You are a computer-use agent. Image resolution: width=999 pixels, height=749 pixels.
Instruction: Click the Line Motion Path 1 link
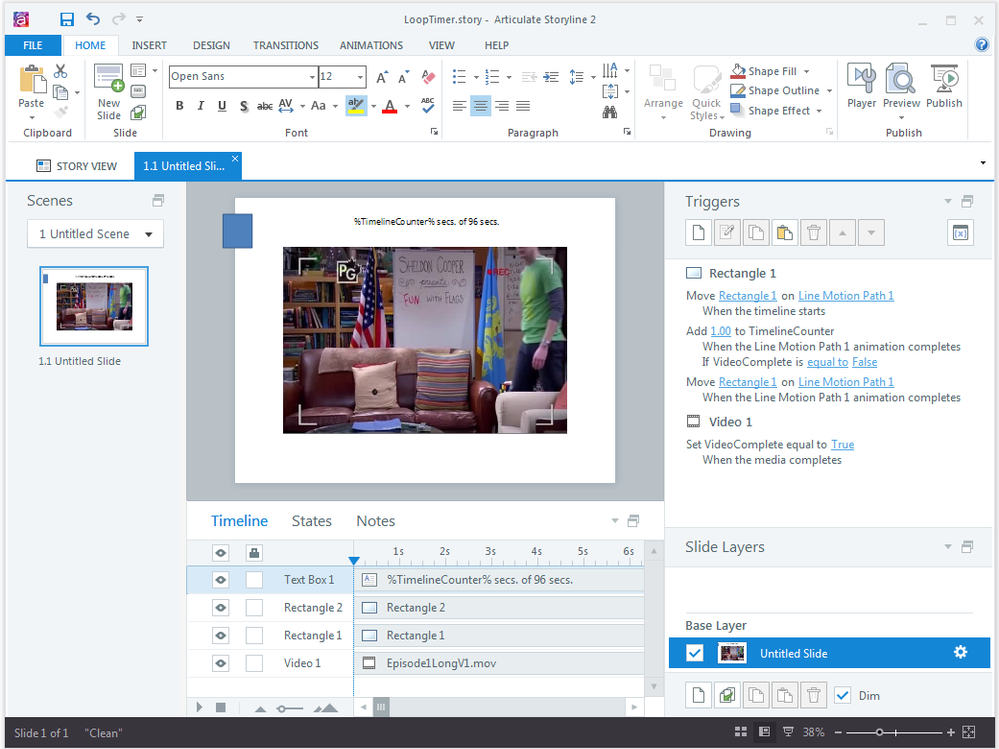click(x=846, y=296)
